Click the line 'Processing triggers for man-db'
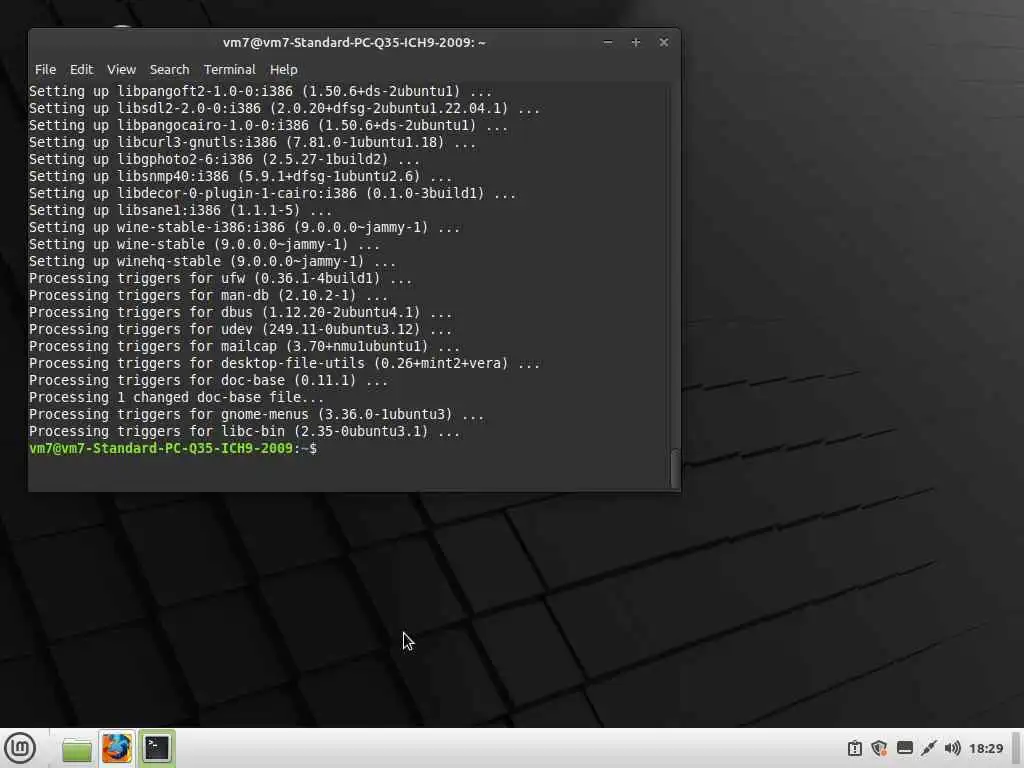The image size is (1024, 768). (208, 295)
